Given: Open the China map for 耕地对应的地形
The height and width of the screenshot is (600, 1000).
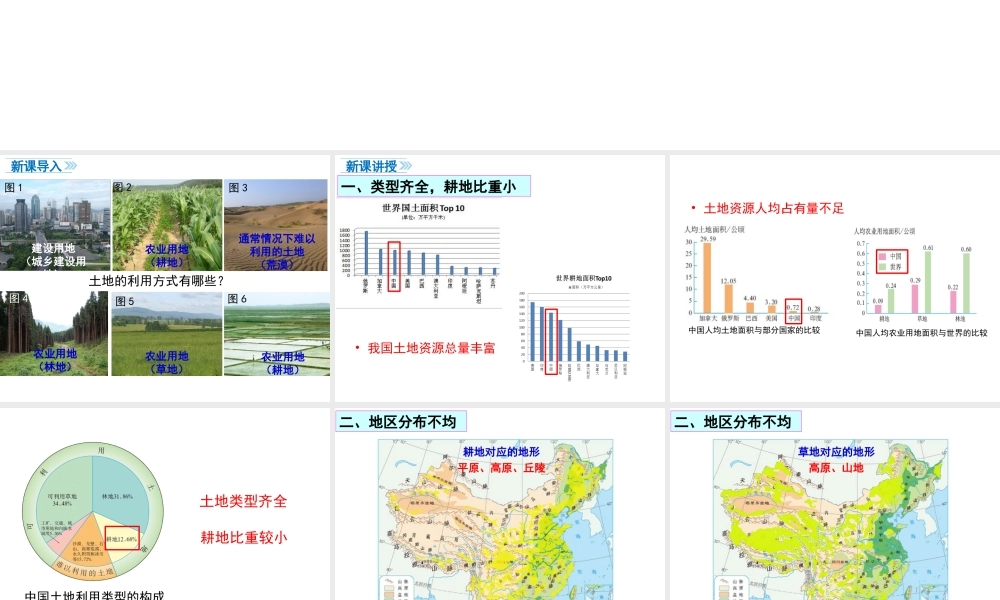Looking at the screenshot, I should click(496, 519).
